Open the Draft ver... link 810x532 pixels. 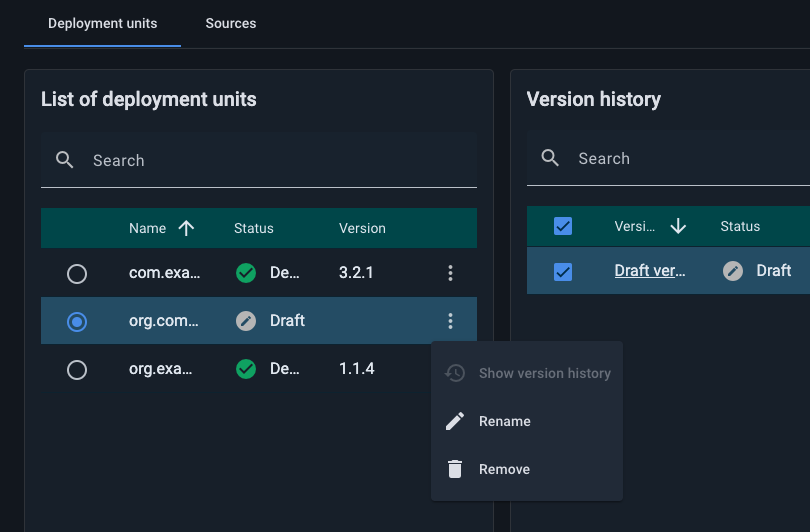click(650, 271)
